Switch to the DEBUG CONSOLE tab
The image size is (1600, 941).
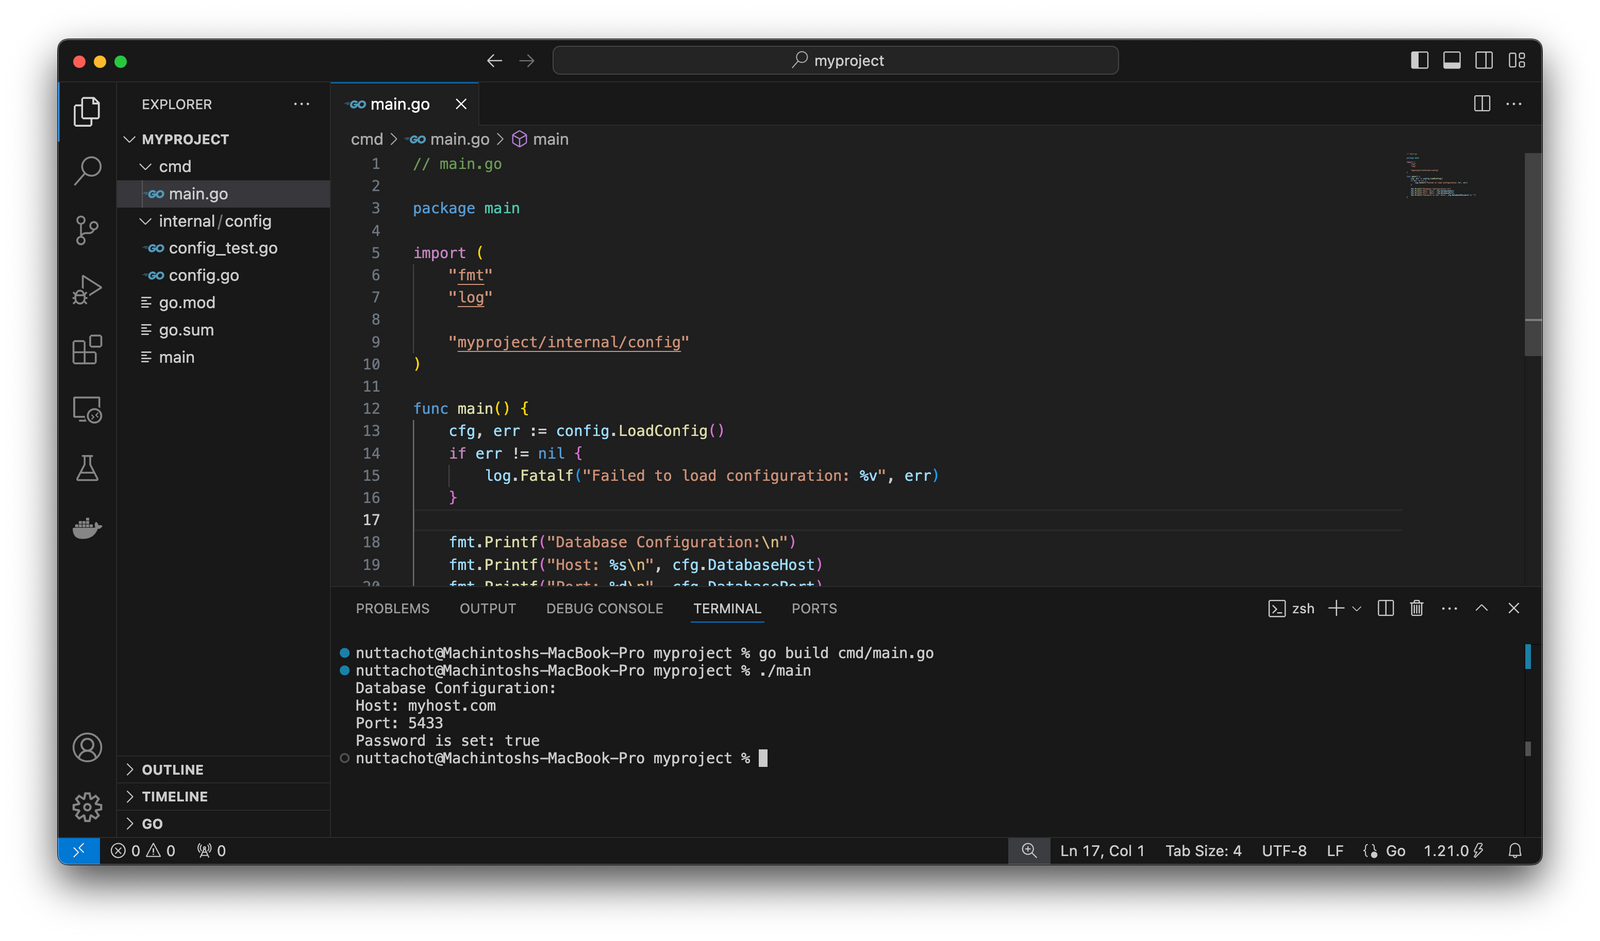click(604, 608)
